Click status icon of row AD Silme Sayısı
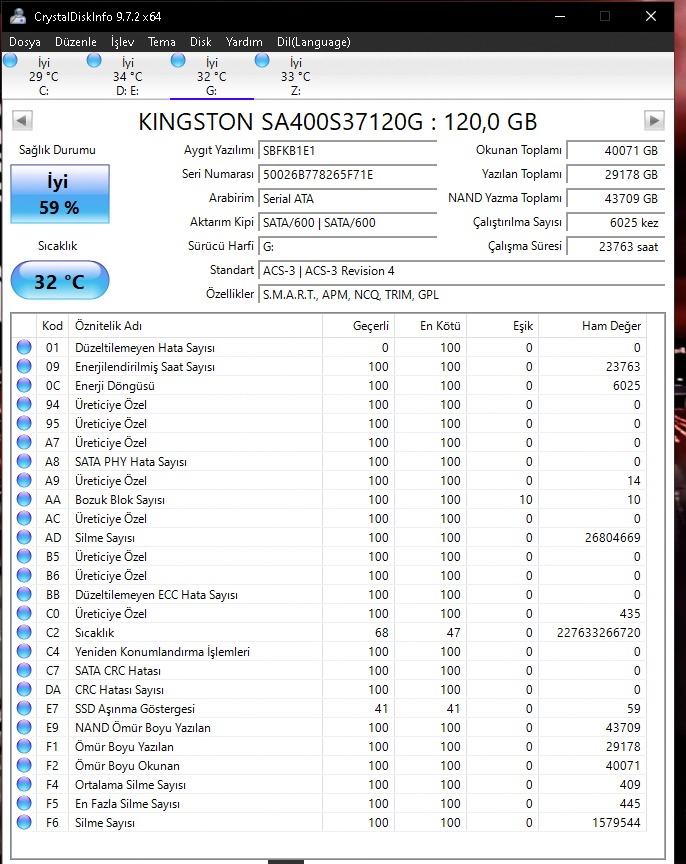This screenshot has height=864, width=686. click(x=24, y=537)
